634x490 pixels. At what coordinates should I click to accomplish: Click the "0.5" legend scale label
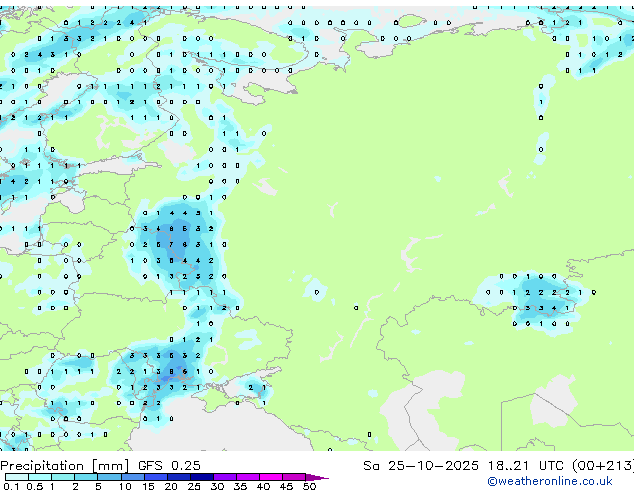pyautogui.click(x=35, y=486)
